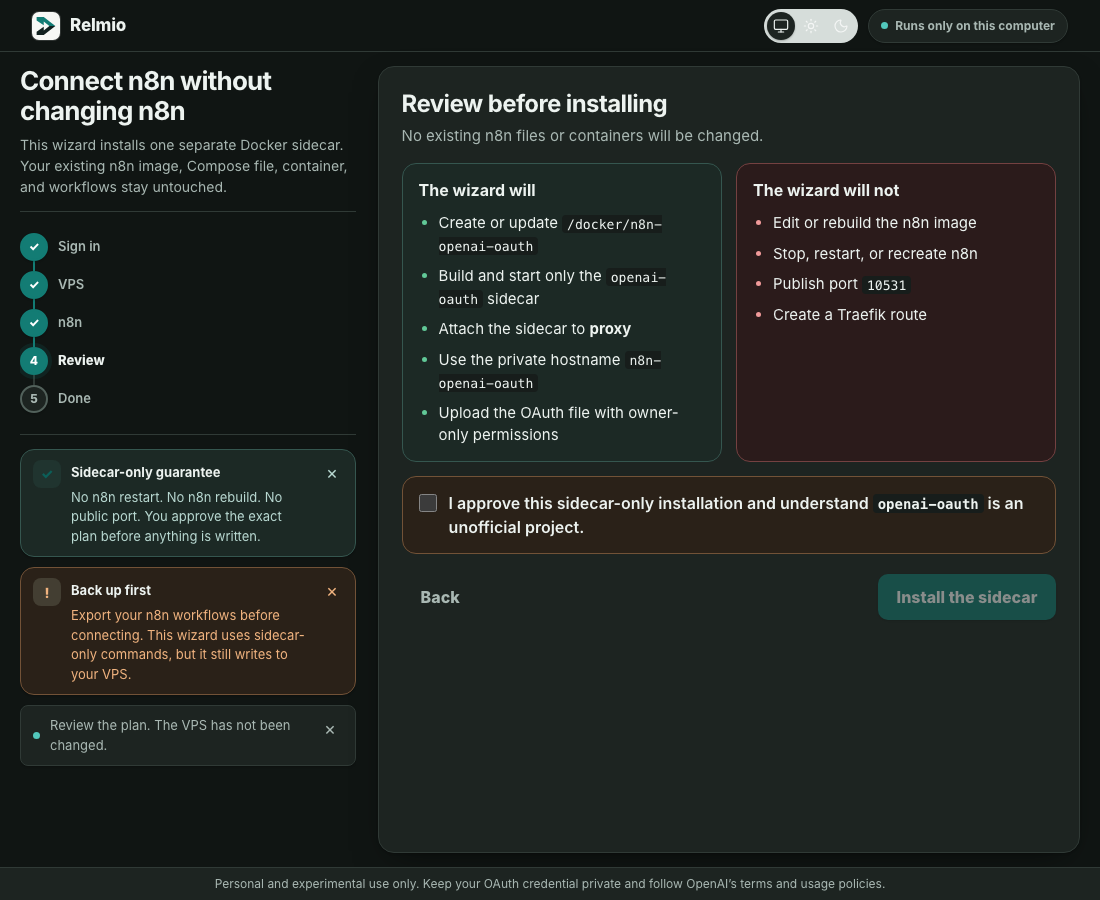Go Back to the previous step
This screenshot has width=1100, height=900.
tap(440, 597)
